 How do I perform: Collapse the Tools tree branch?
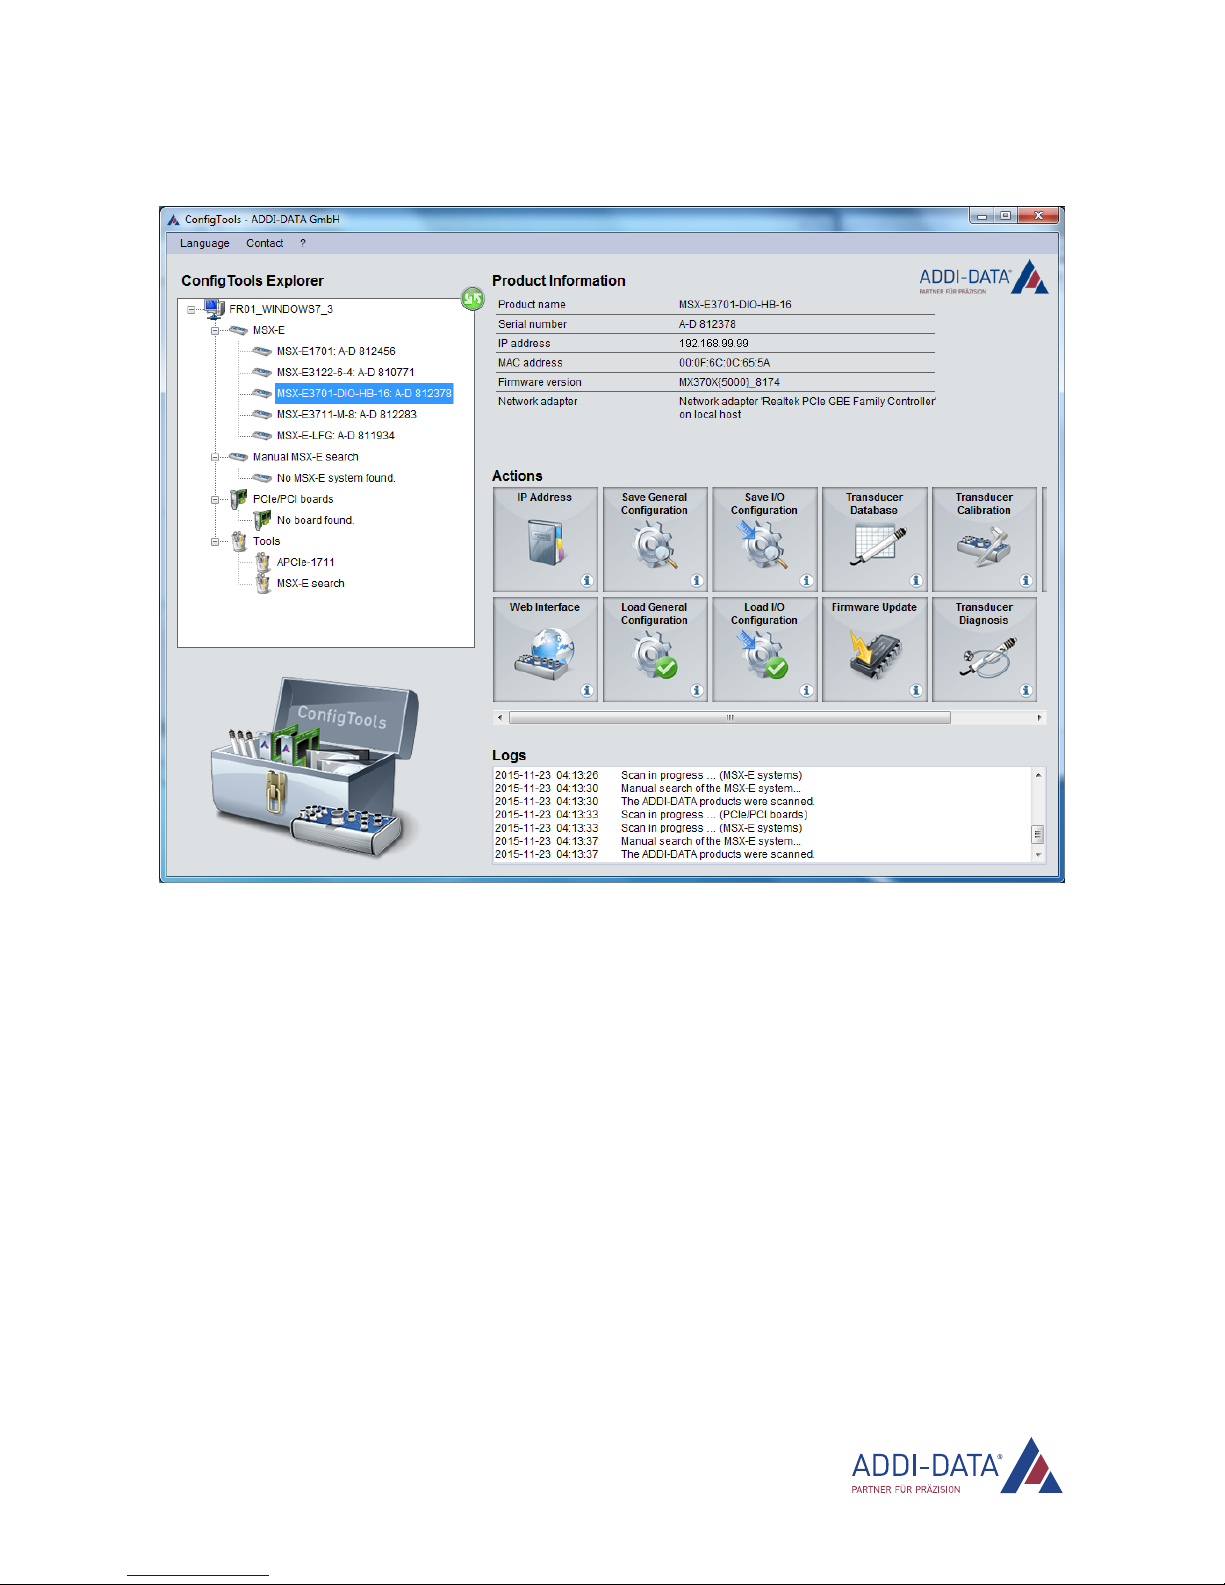coord(215,542)
